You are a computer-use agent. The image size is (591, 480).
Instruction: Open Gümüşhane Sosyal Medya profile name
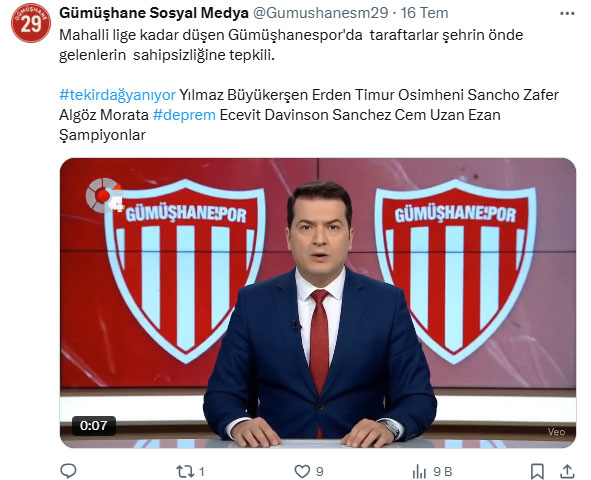tap(154, 13)
